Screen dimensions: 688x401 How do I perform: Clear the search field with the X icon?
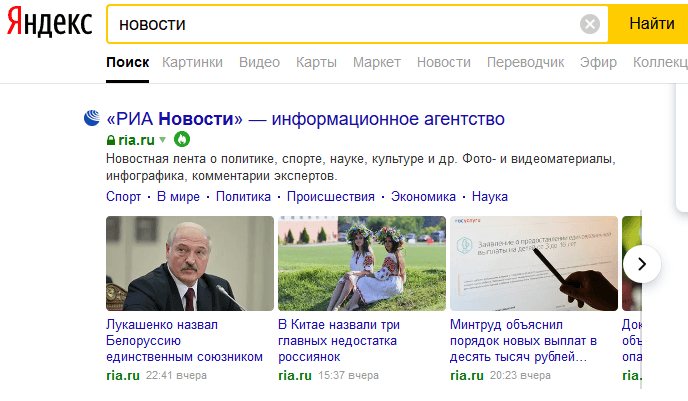click(590, 24)
